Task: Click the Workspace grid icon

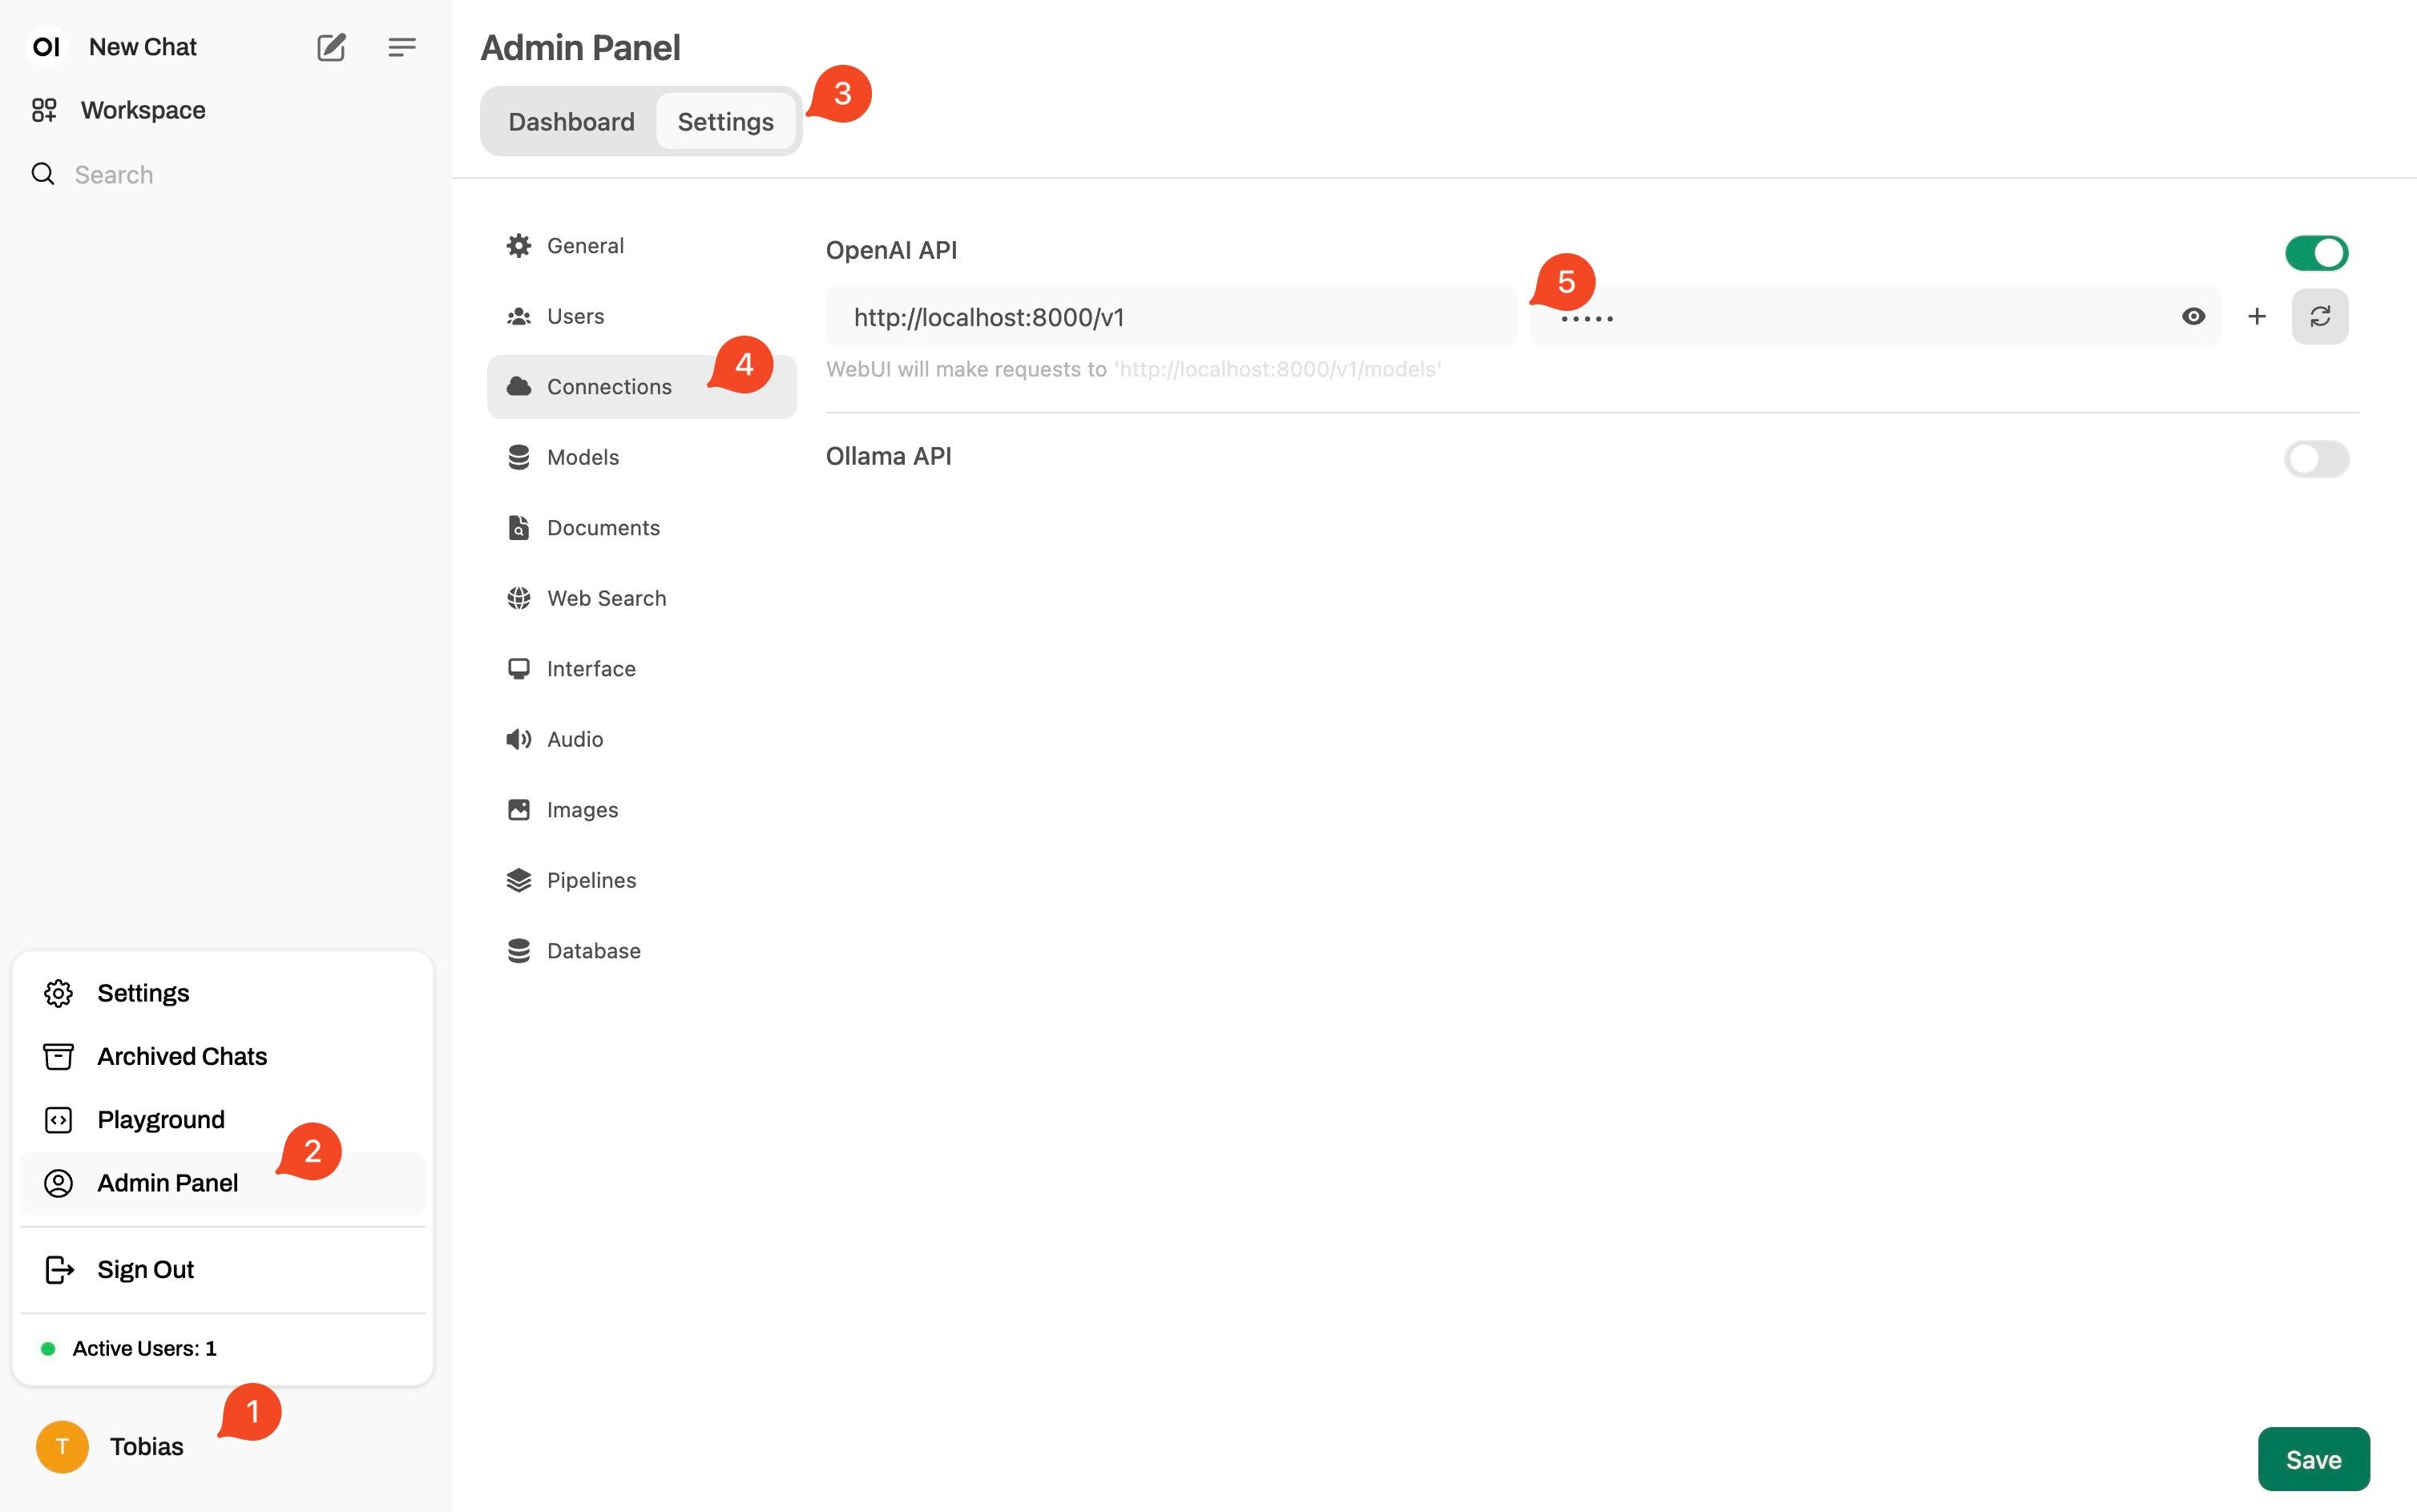Action: (44, 110)
